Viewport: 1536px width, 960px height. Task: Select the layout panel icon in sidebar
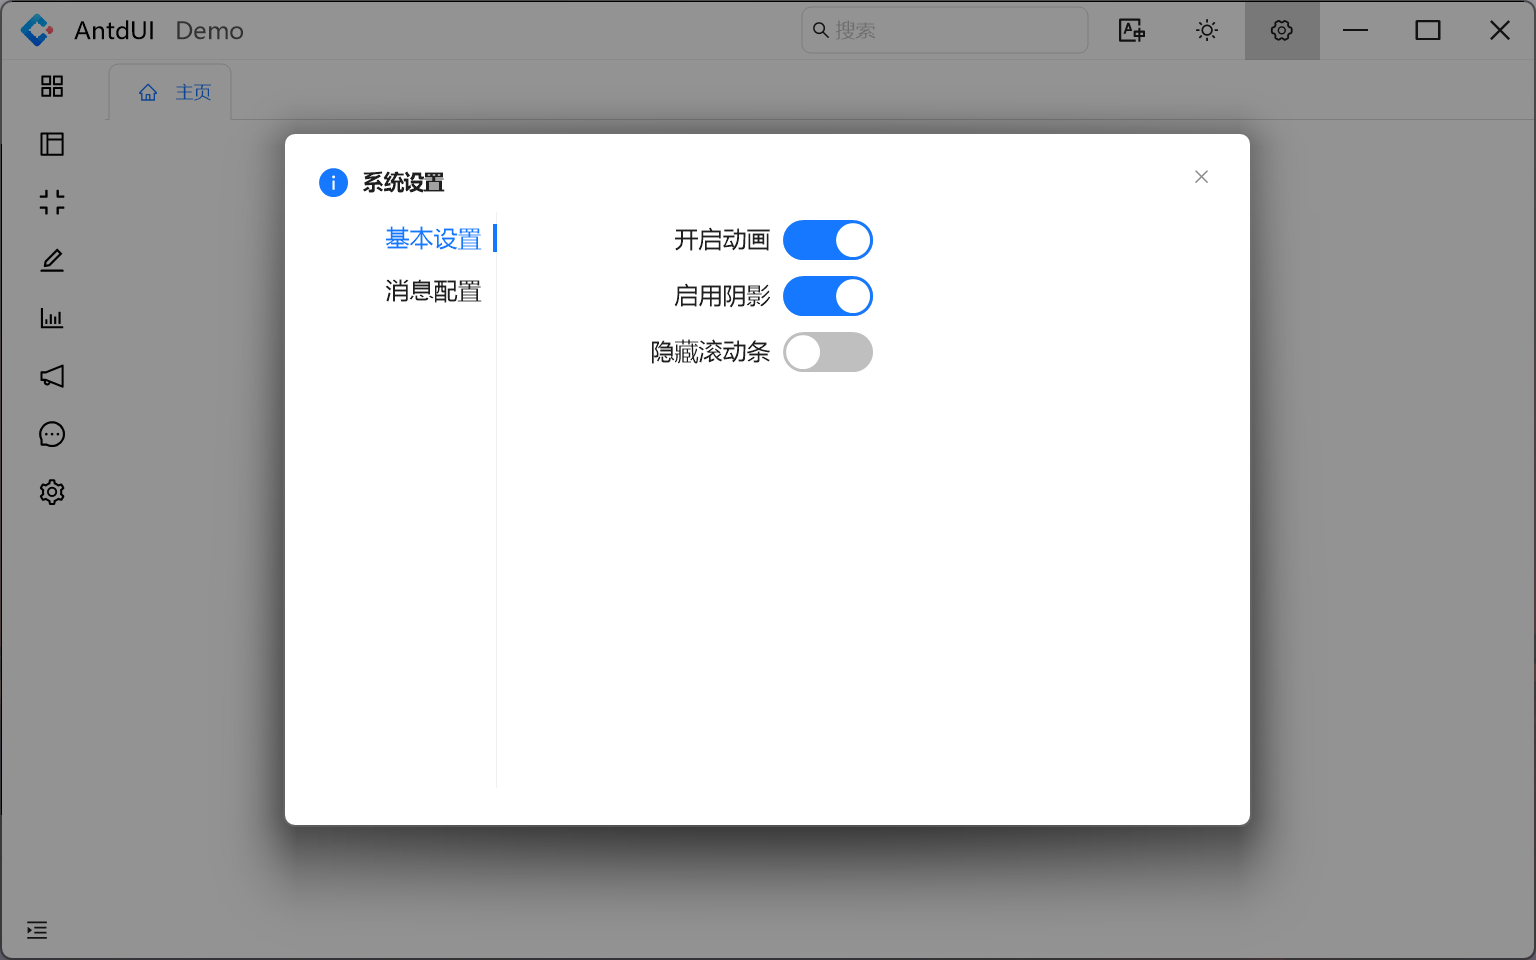(x=51, y=144)
